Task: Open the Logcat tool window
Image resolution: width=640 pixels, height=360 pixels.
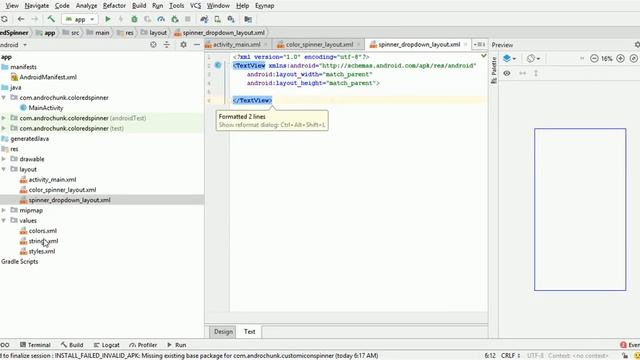Action: tap(107, 345)
